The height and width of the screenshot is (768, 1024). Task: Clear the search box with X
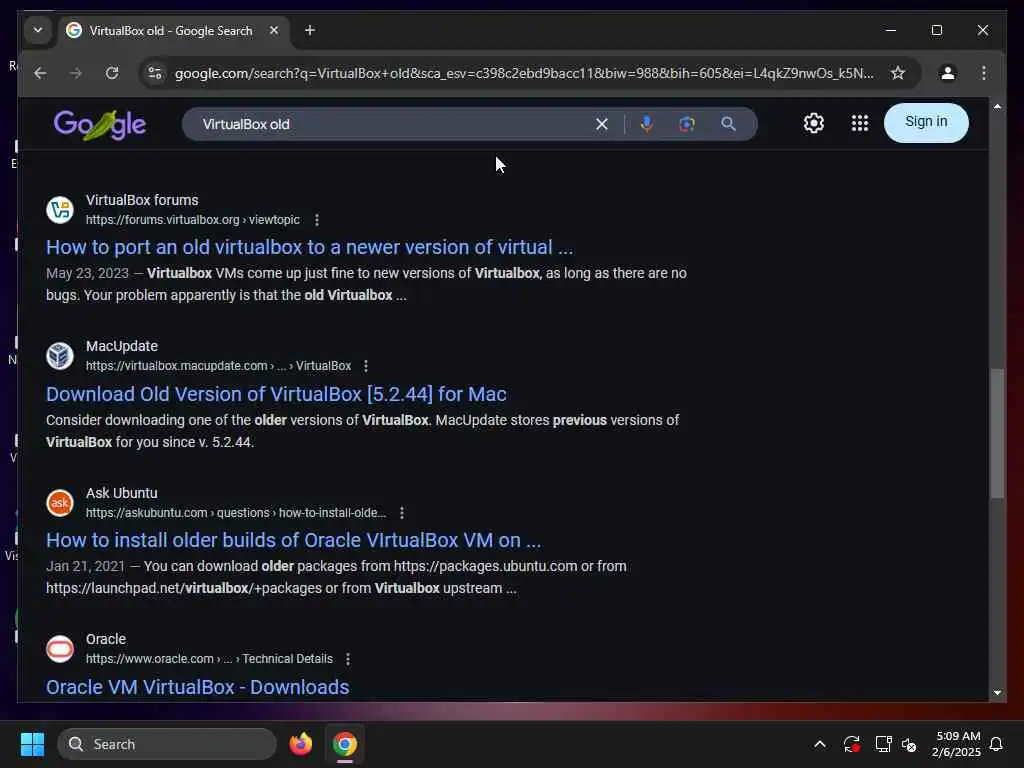click(601, 124)
